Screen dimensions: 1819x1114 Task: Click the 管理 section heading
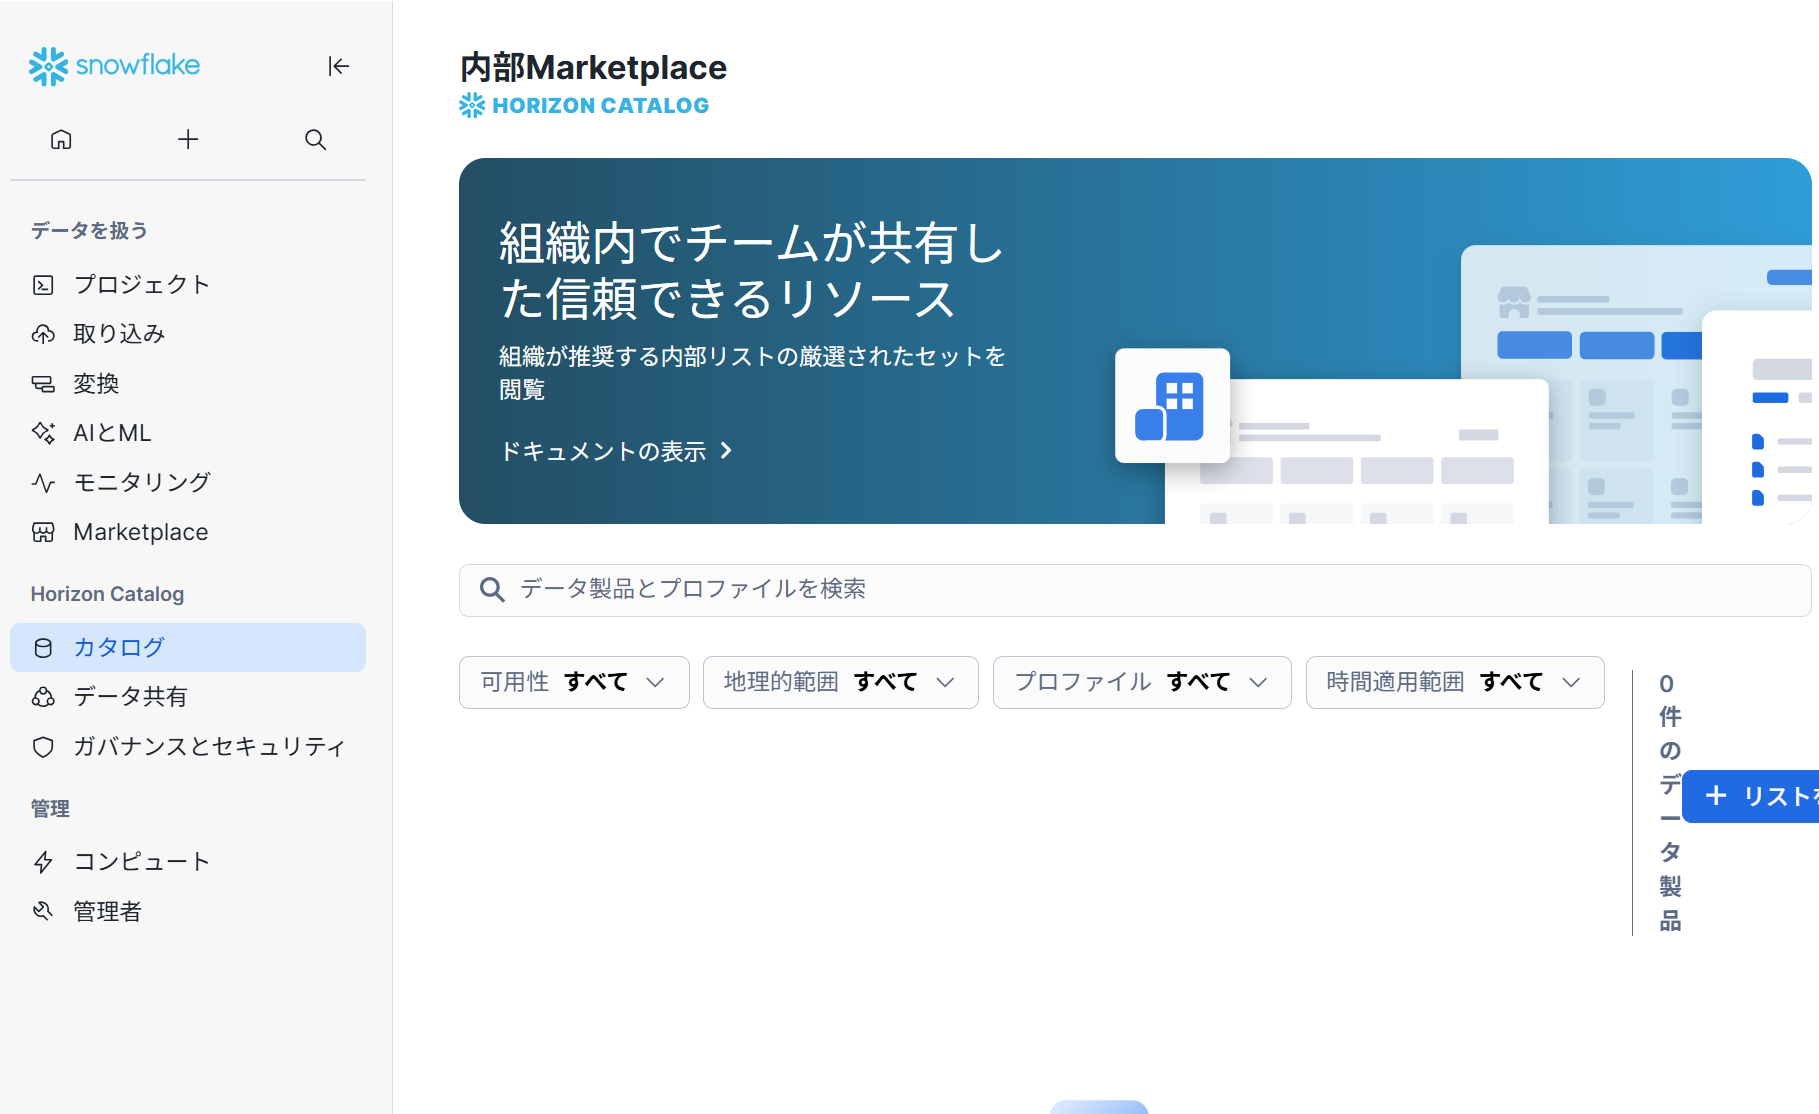[50, 809]
